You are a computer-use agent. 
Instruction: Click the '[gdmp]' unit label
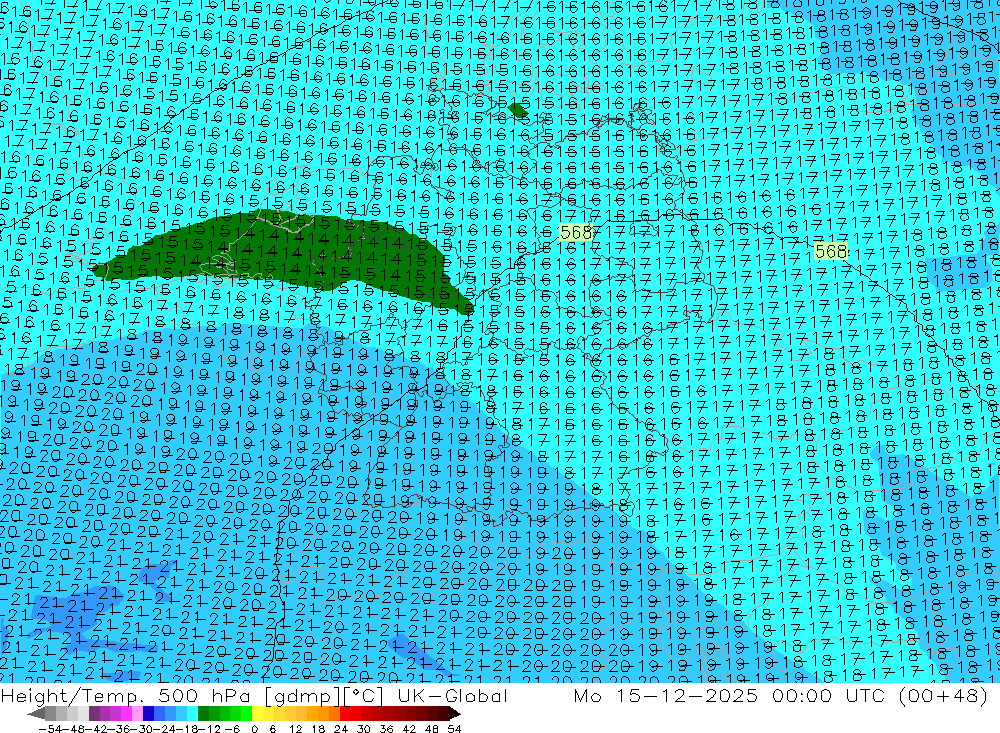pos(302,696)
